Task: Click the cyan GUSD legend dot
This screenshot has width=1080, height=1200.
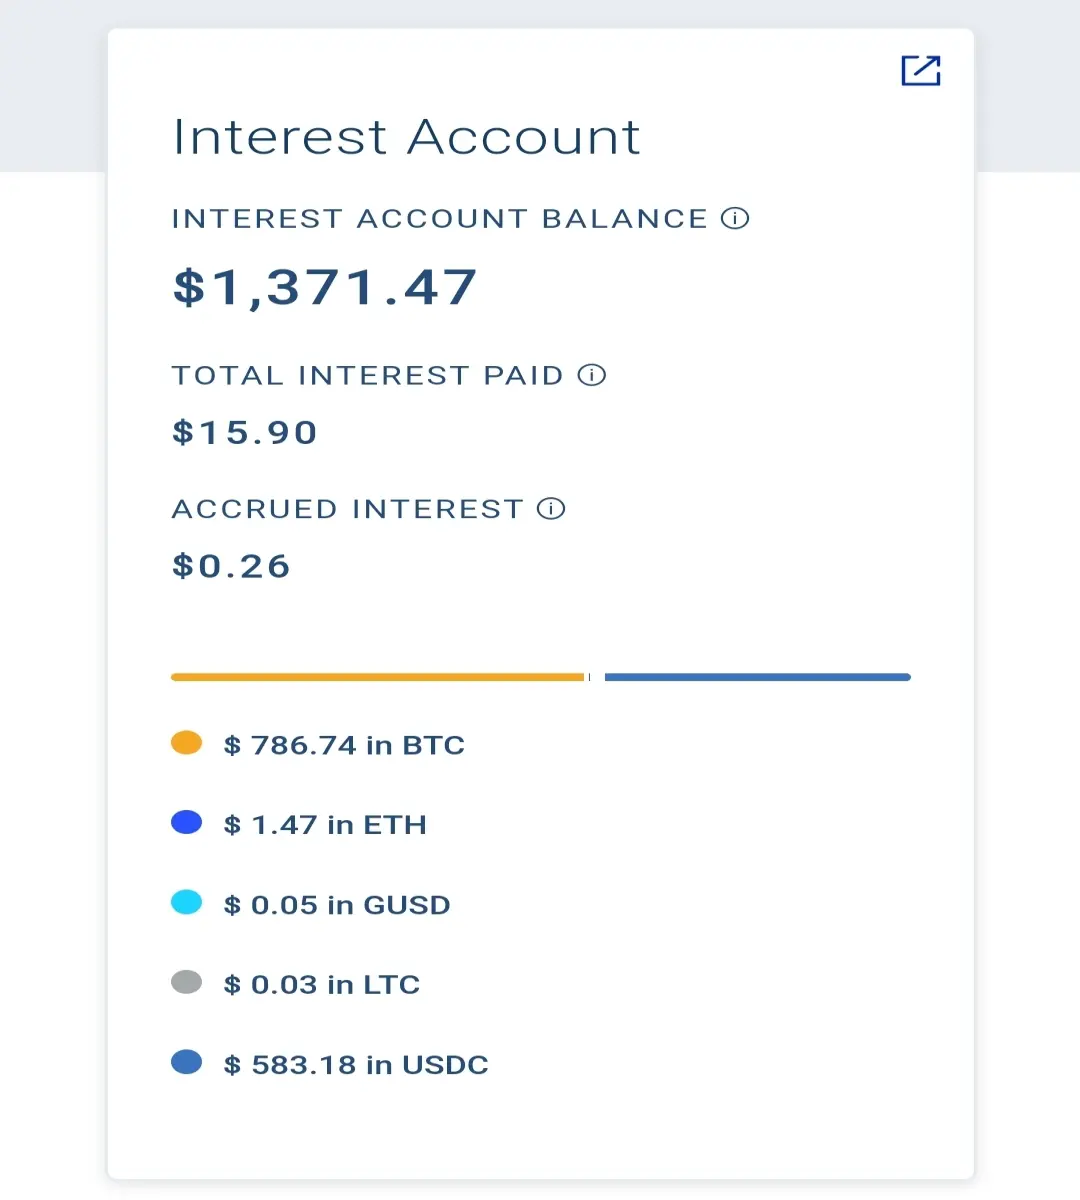Action: [x=187, y=903]
